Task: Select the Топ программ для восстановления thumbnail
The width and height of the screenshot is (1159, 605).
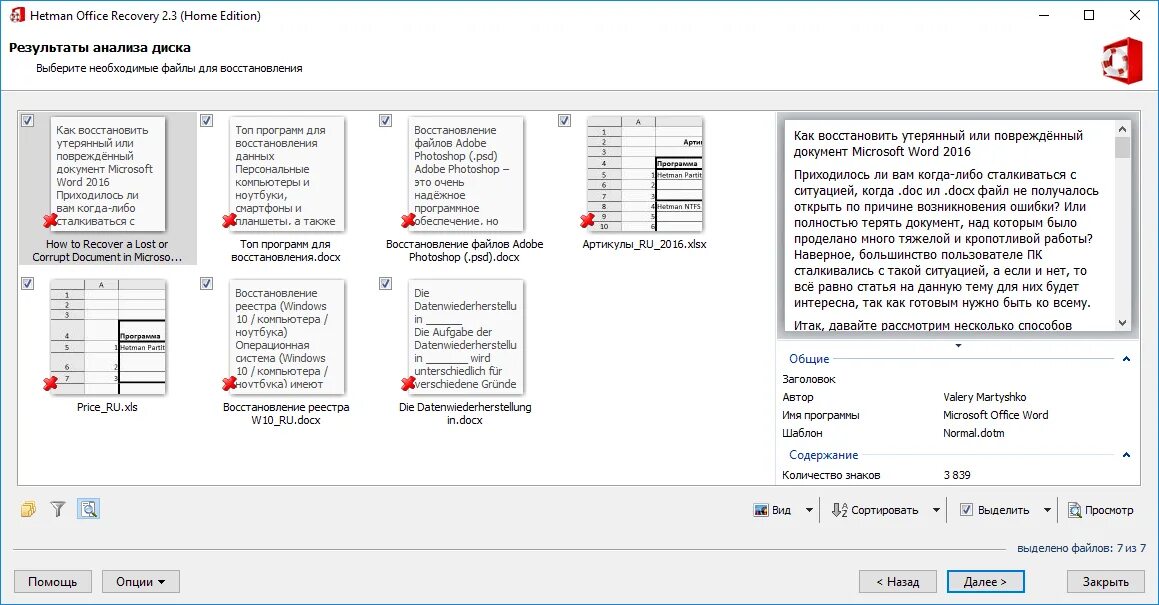Action: 286,174
